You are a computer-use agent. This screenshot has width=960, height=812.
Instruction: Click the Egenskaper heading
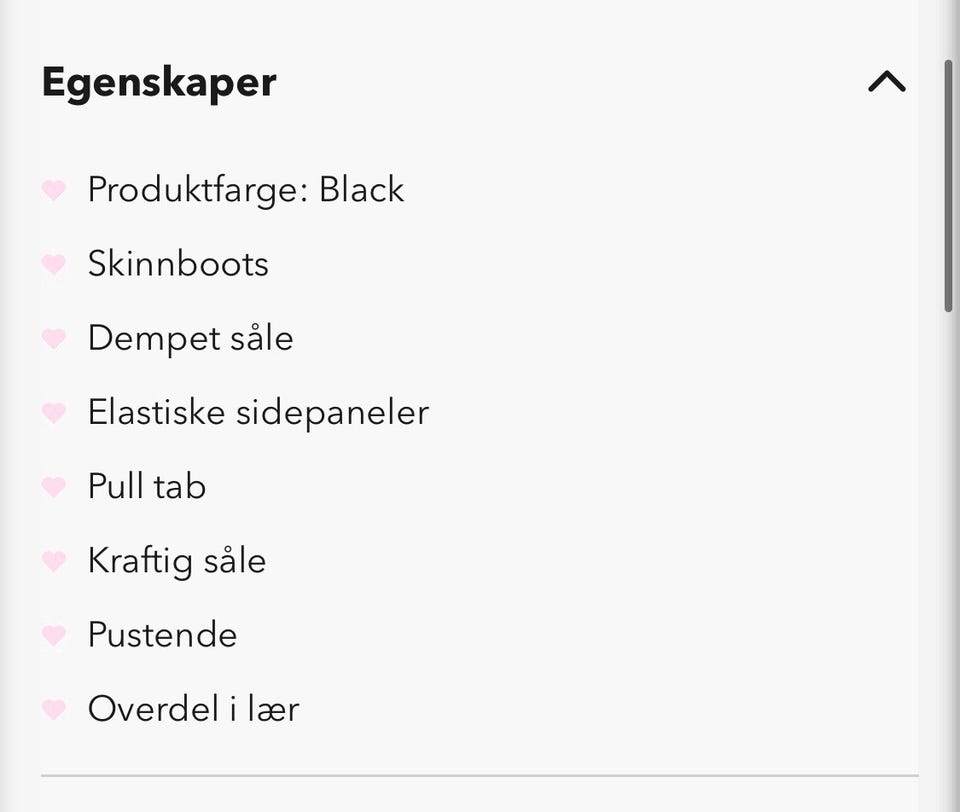coord(159,82)
